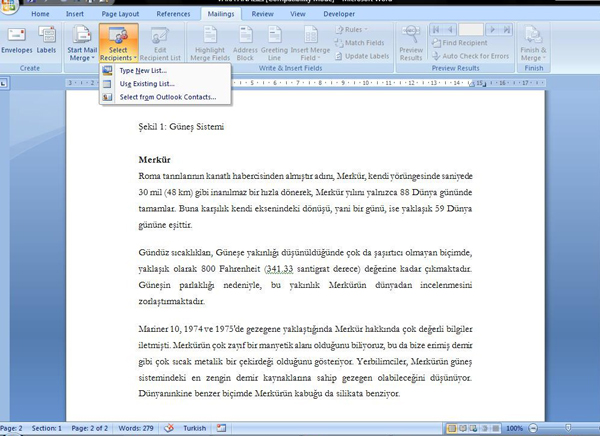Click Auto Check for Errors
600x436 pixels.
coord(475,55)
